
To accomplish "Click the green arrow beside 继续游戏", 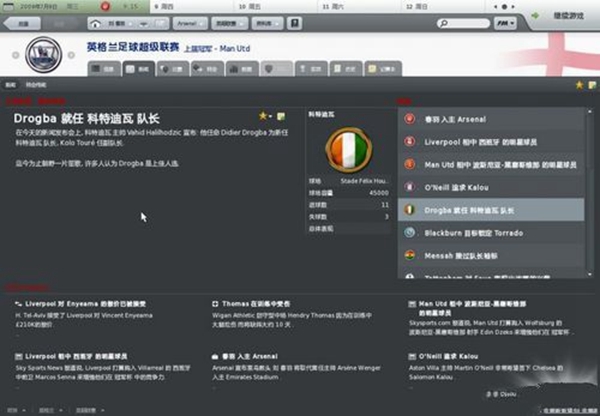I will [x=536, y=15].
